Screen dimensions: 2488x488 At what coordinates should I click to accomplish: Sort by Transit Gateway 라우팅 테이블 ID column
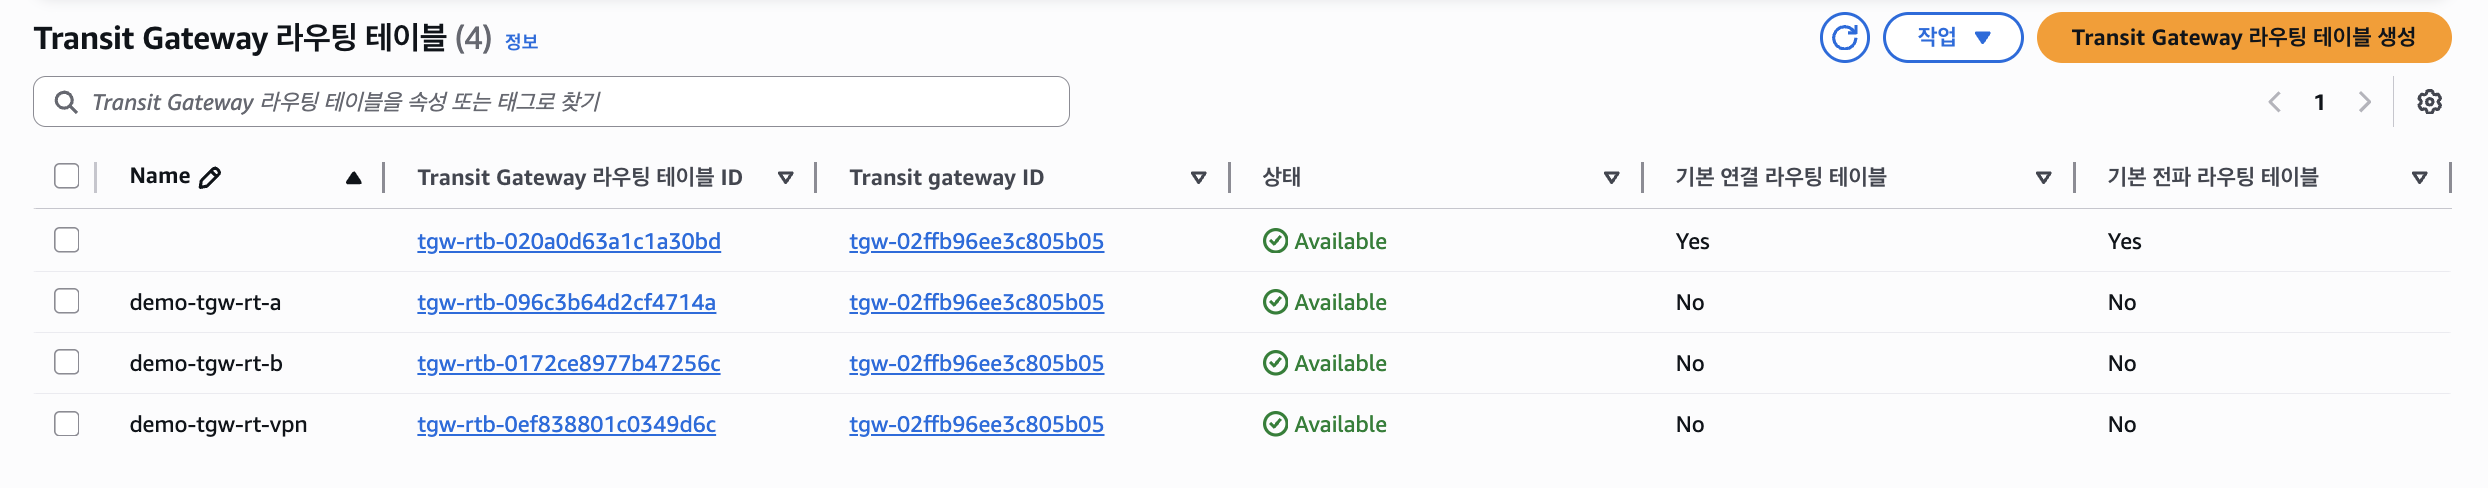pos(786,178)
